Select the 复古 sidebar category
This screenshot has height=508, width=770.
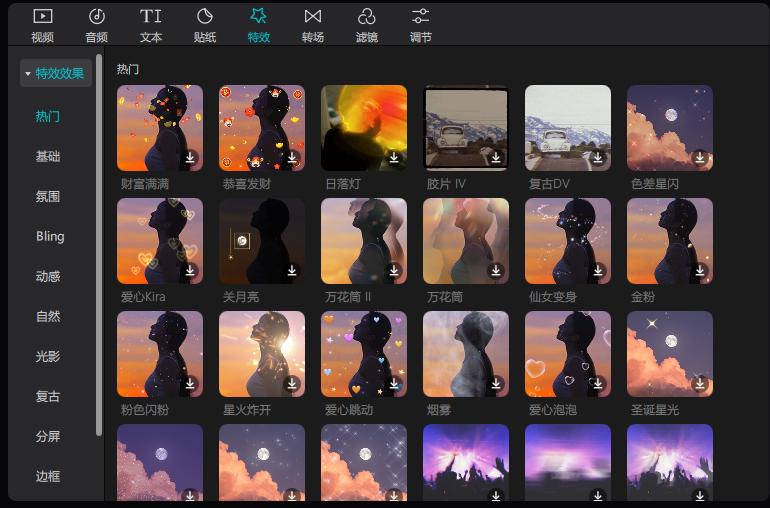[48, 396]
